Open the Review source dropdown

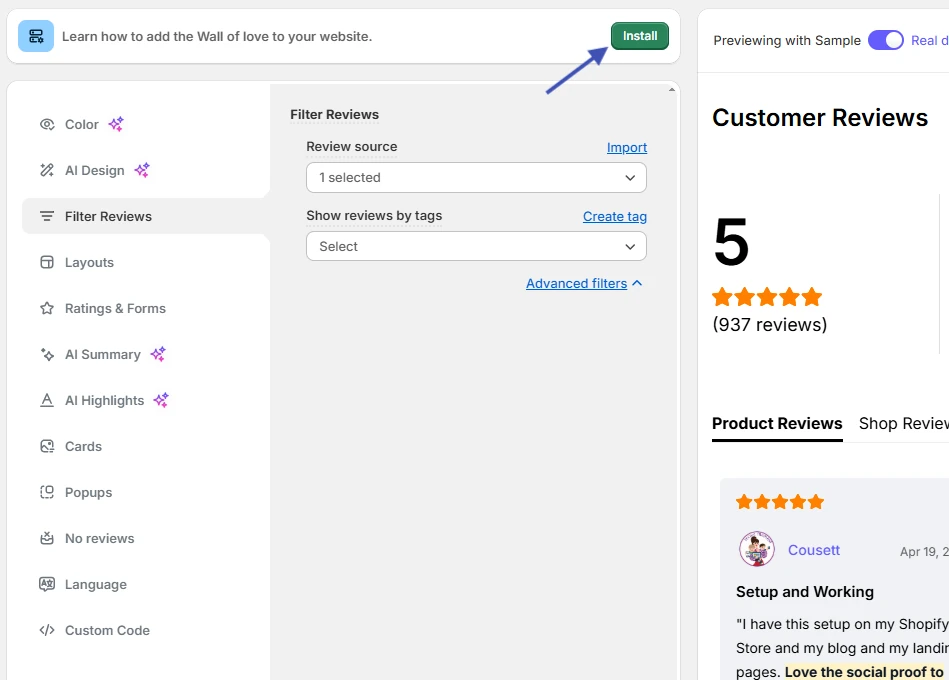click(476, 177)
